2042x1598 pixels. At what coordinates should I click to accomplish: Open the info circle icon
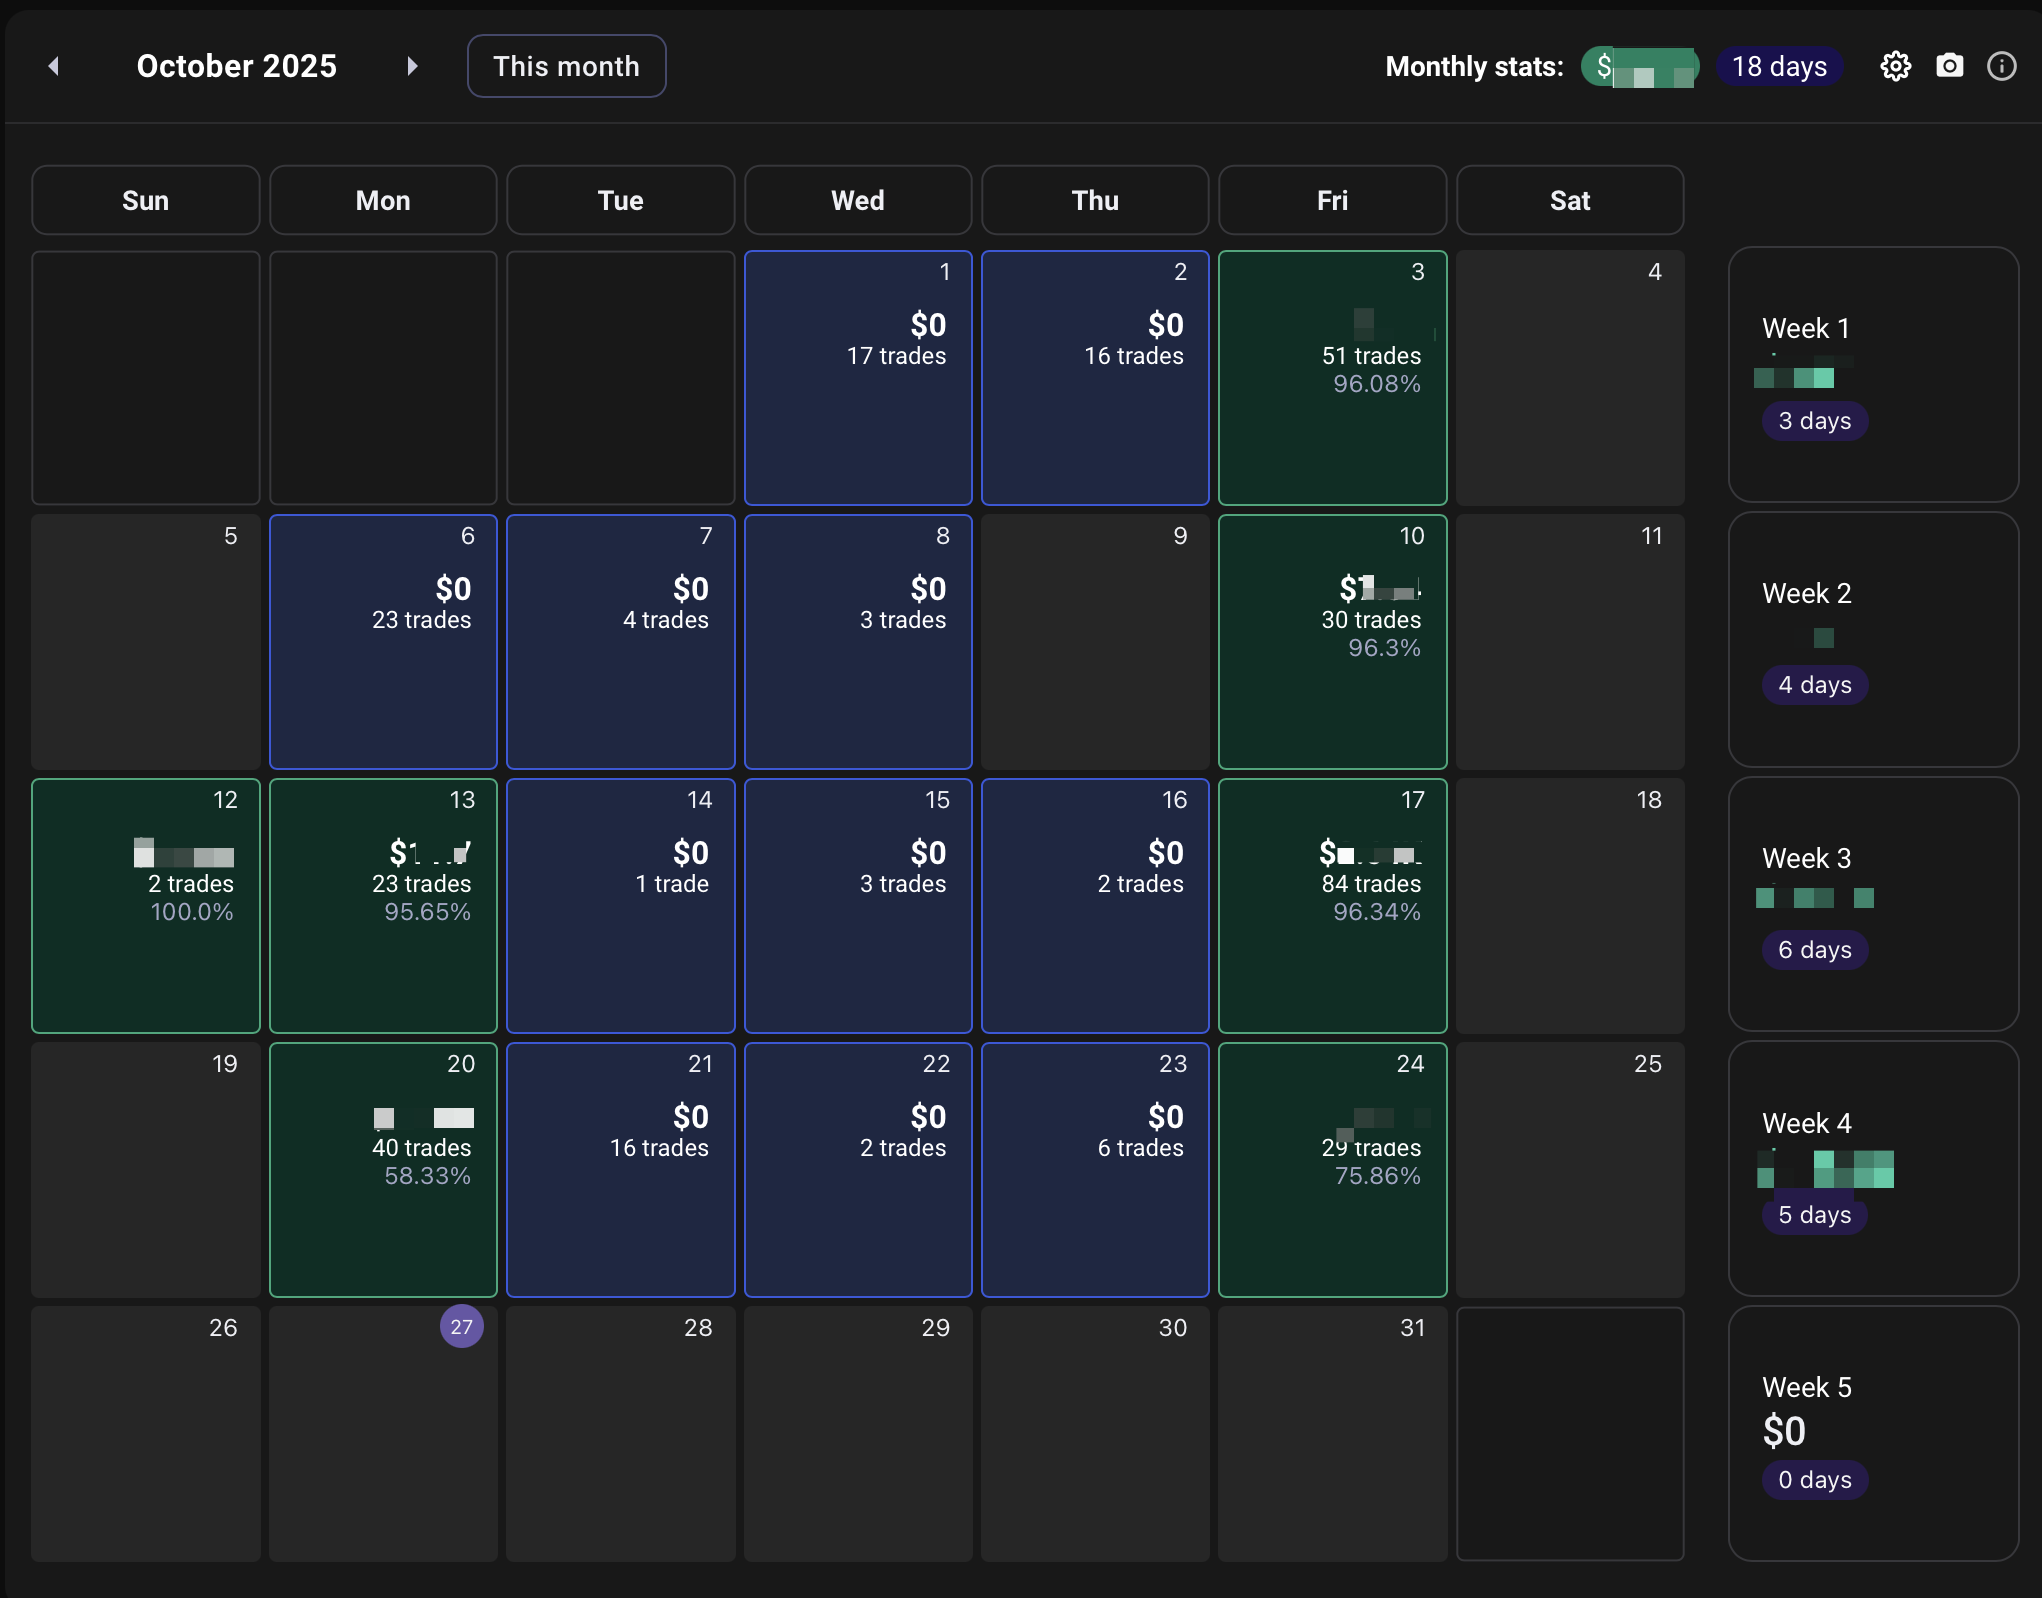[x=2001, y=66]
